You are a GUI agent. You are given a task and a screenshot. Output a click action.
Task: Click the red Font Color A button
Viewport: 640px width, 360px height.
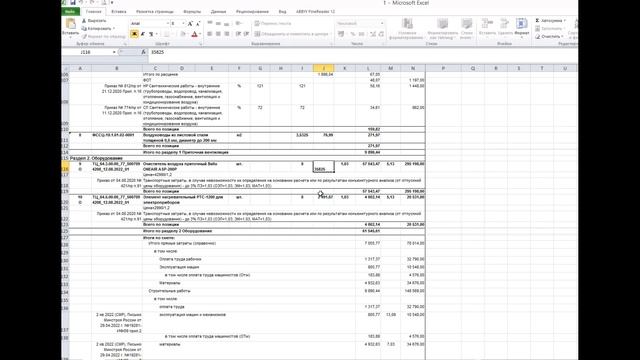pos(194,34)
